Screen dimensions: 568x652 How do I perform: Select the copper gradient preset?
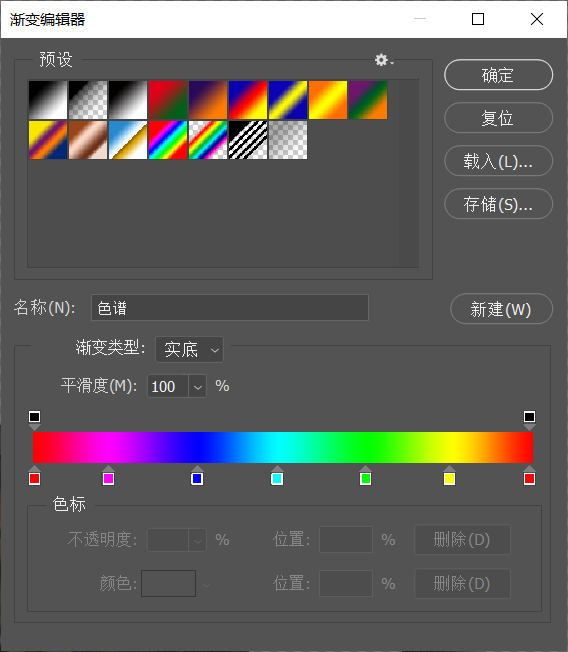tap(88, 140)
